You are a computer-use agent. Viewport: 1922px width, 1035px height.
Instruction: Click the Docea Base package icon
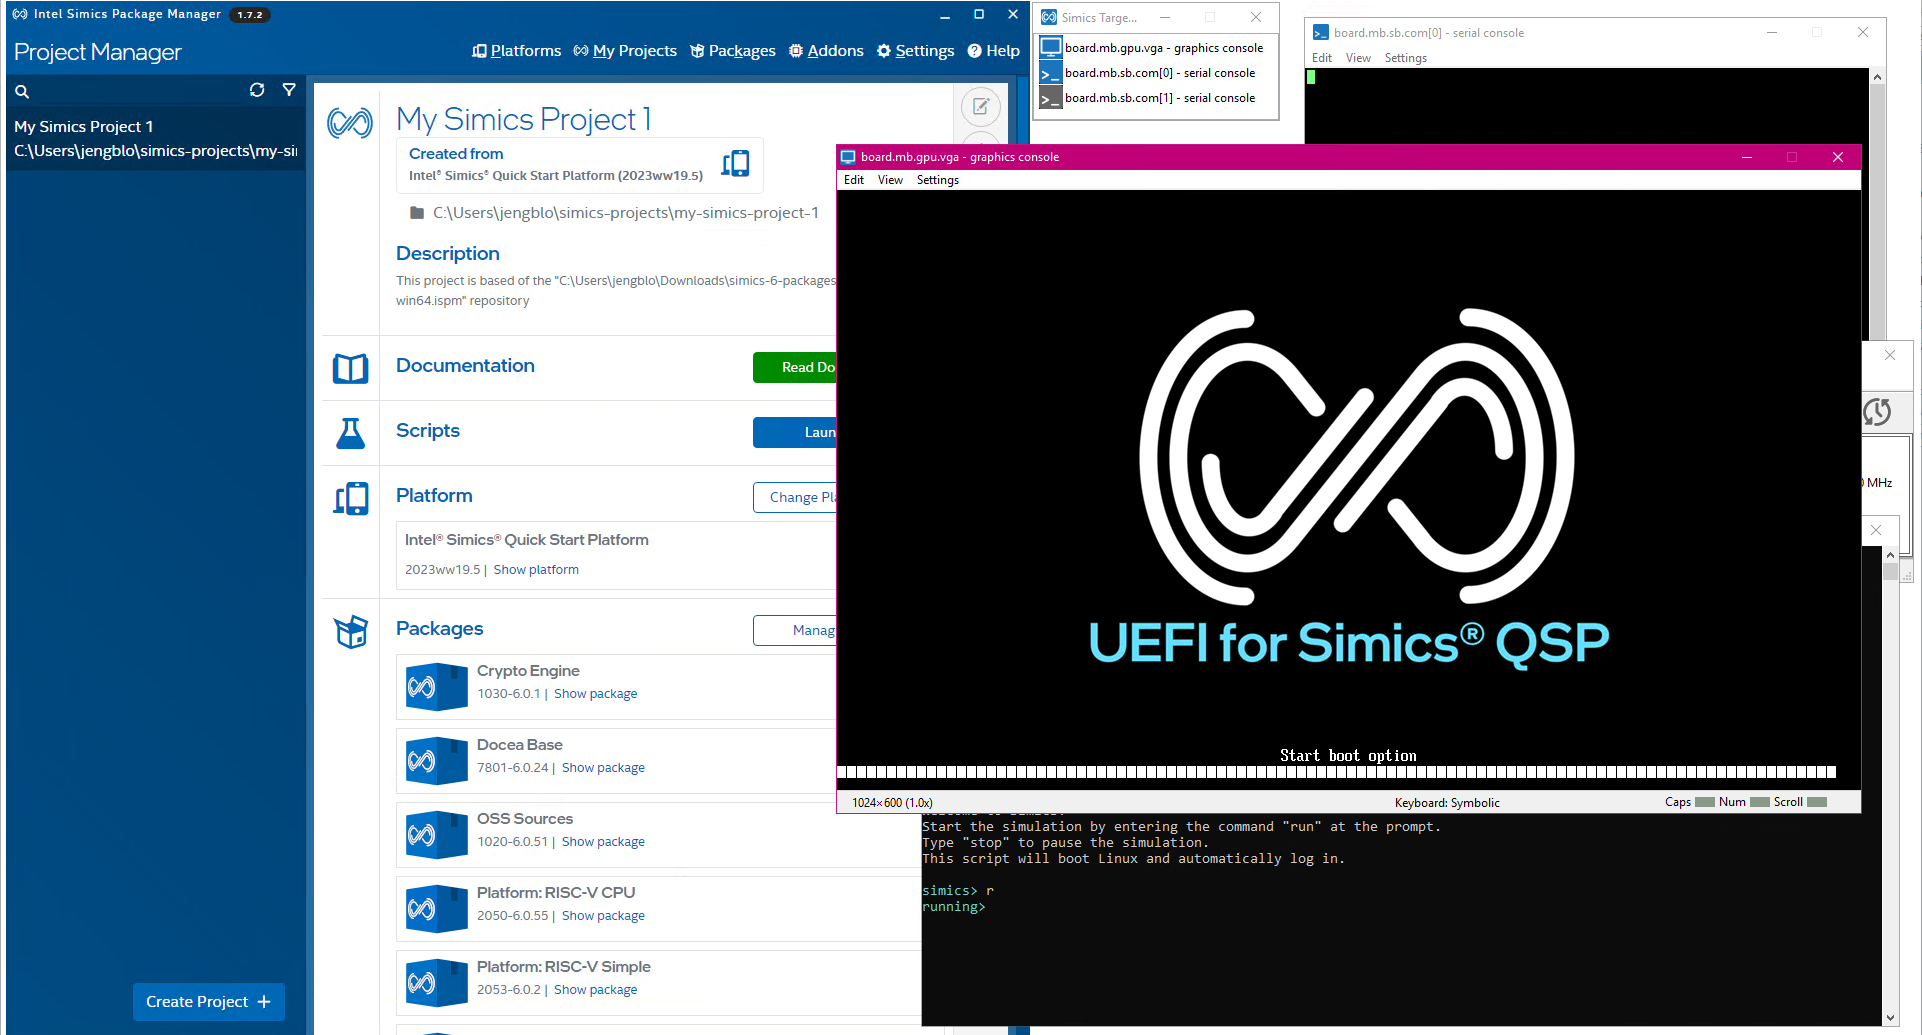pyautogui.click(x=436, y=761)
